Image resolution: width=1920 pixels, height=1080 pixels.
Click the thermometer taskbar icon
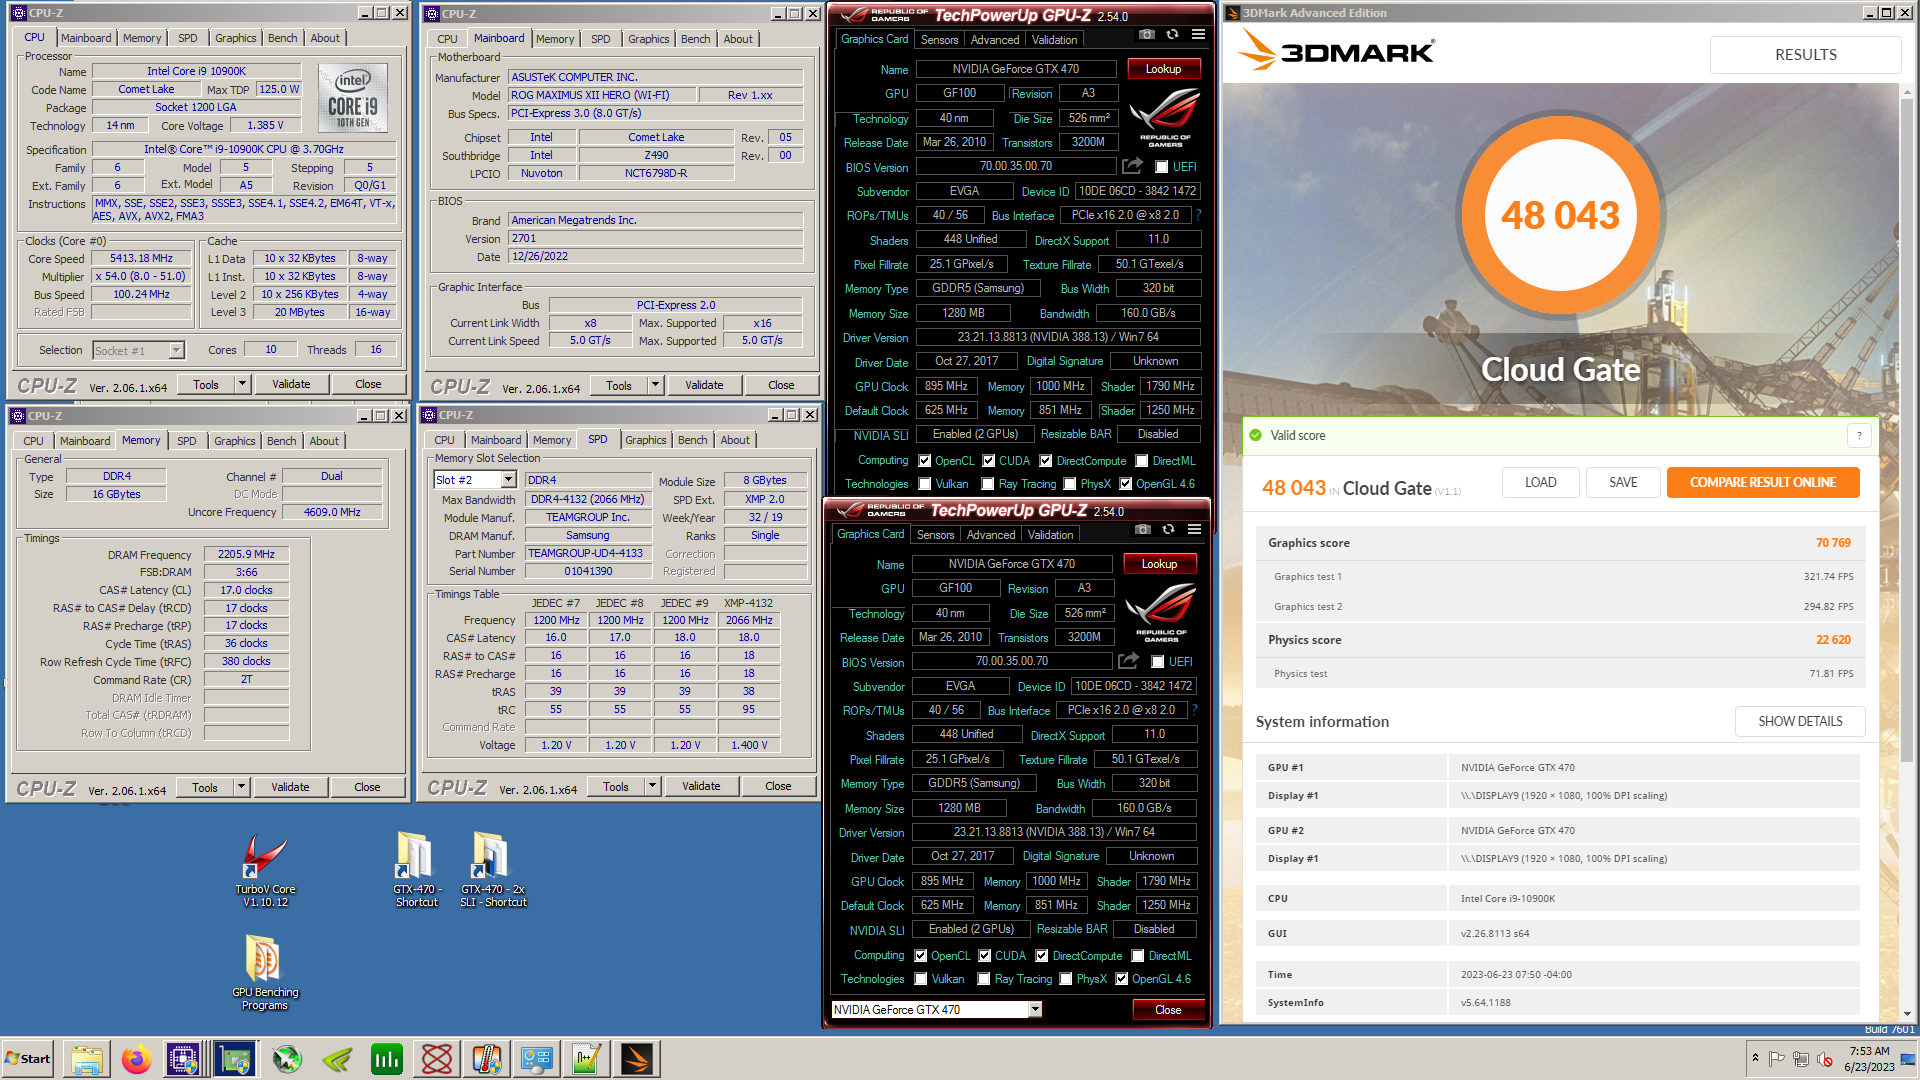coord(487,1059)
